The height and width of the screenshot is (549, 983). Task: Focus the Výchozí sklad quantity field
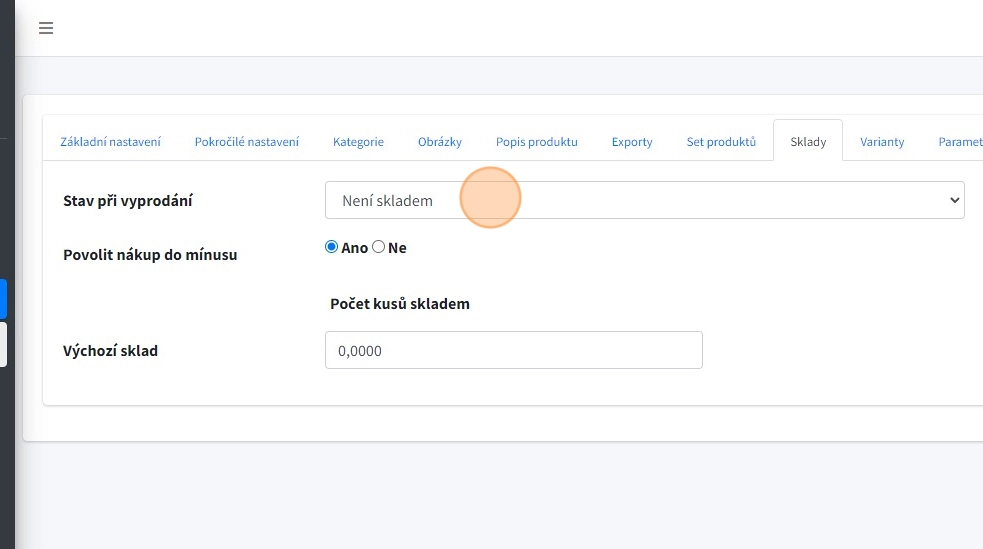pos(513,351)
